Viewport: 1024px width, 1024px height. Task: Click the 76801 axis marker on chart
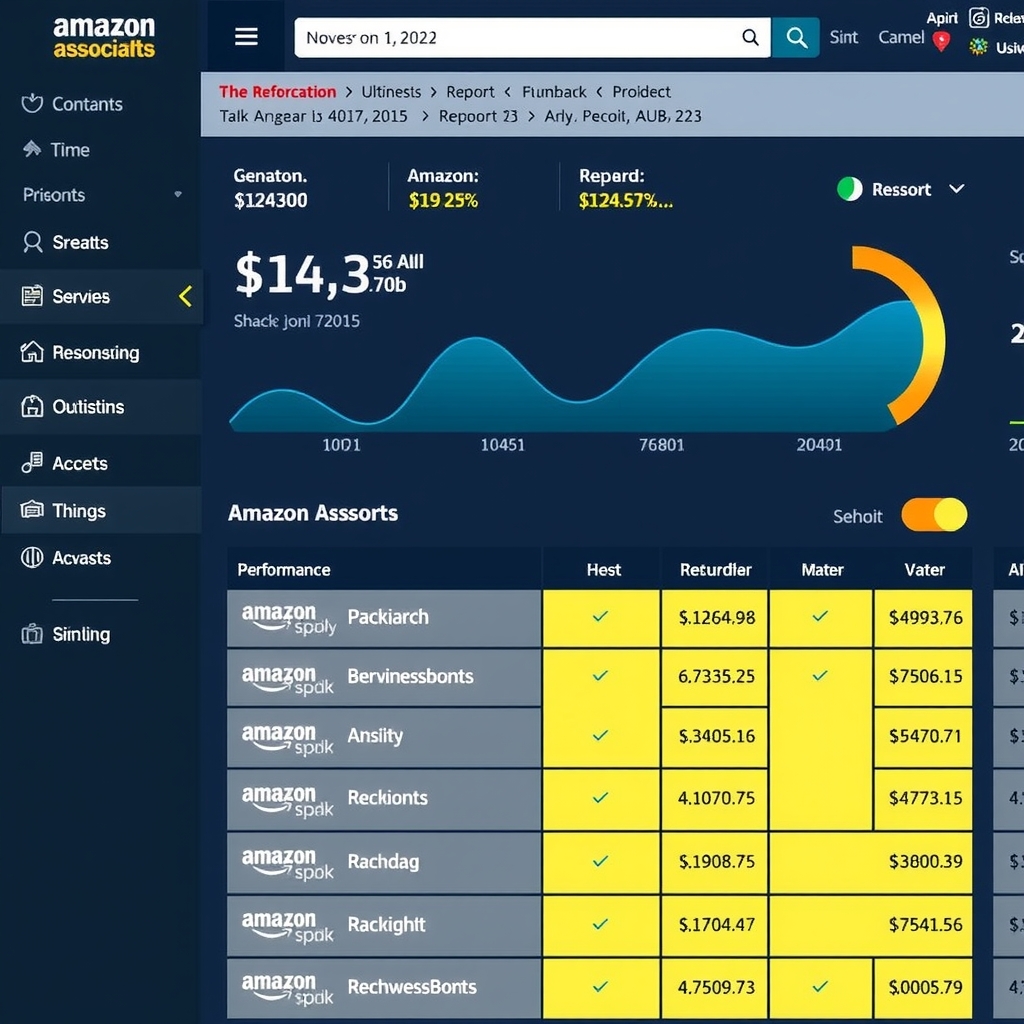(662, 445)
